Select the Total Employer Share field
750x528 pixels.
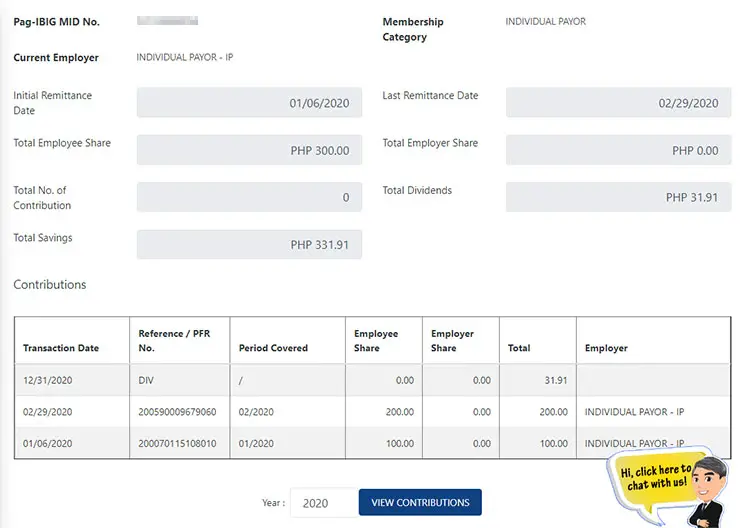click(x=618, y=150)
